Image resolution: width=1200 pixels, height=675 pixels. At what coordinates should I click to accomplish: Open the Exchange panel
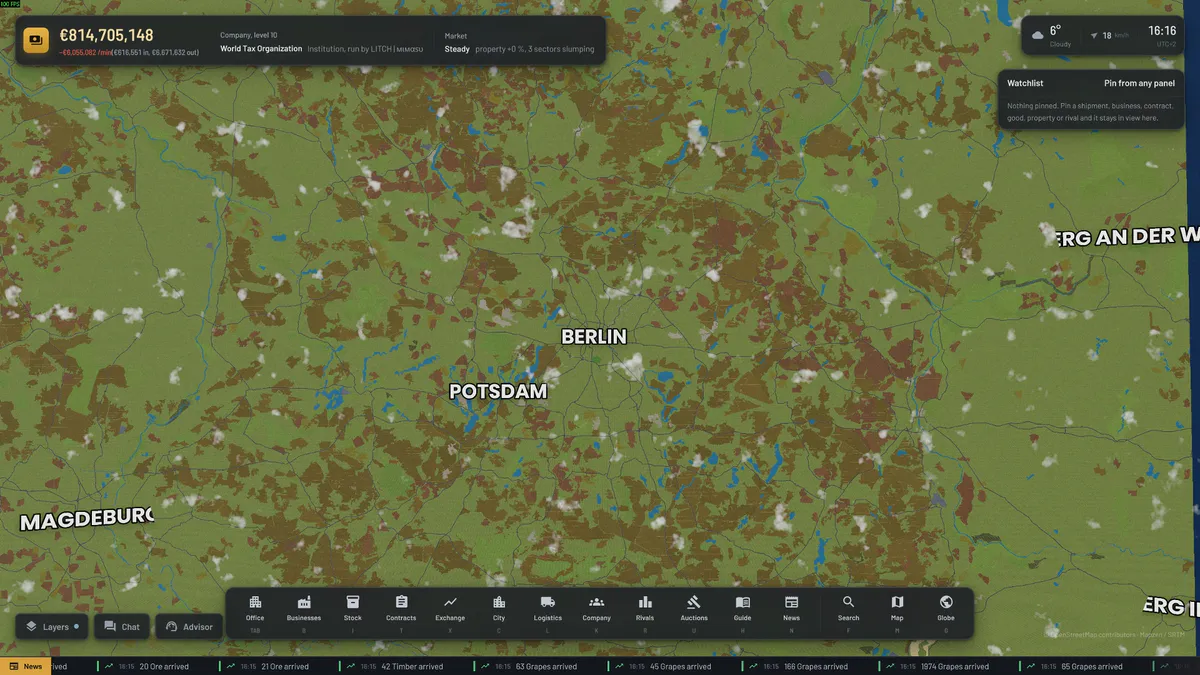450,612
